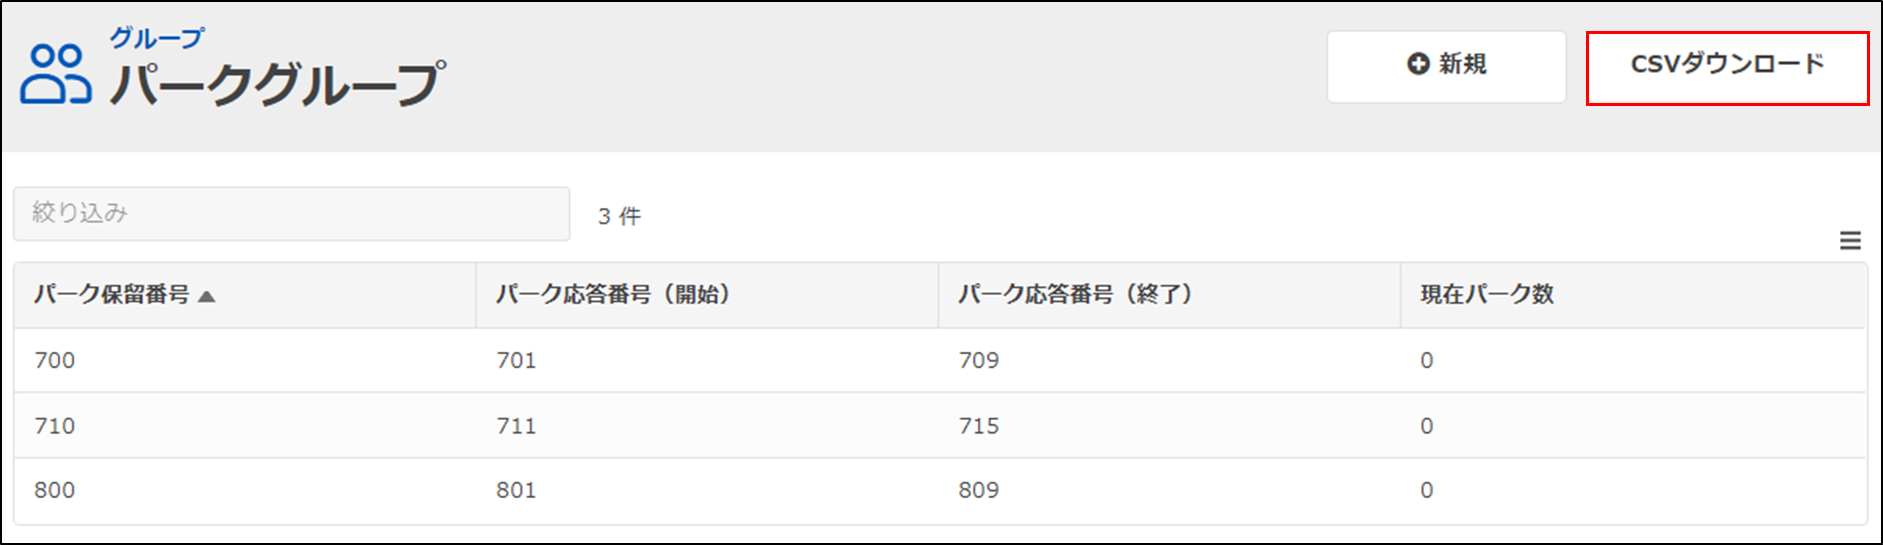Select the row with park number 700
1883x545 pixels.
[x=940, y=360]
